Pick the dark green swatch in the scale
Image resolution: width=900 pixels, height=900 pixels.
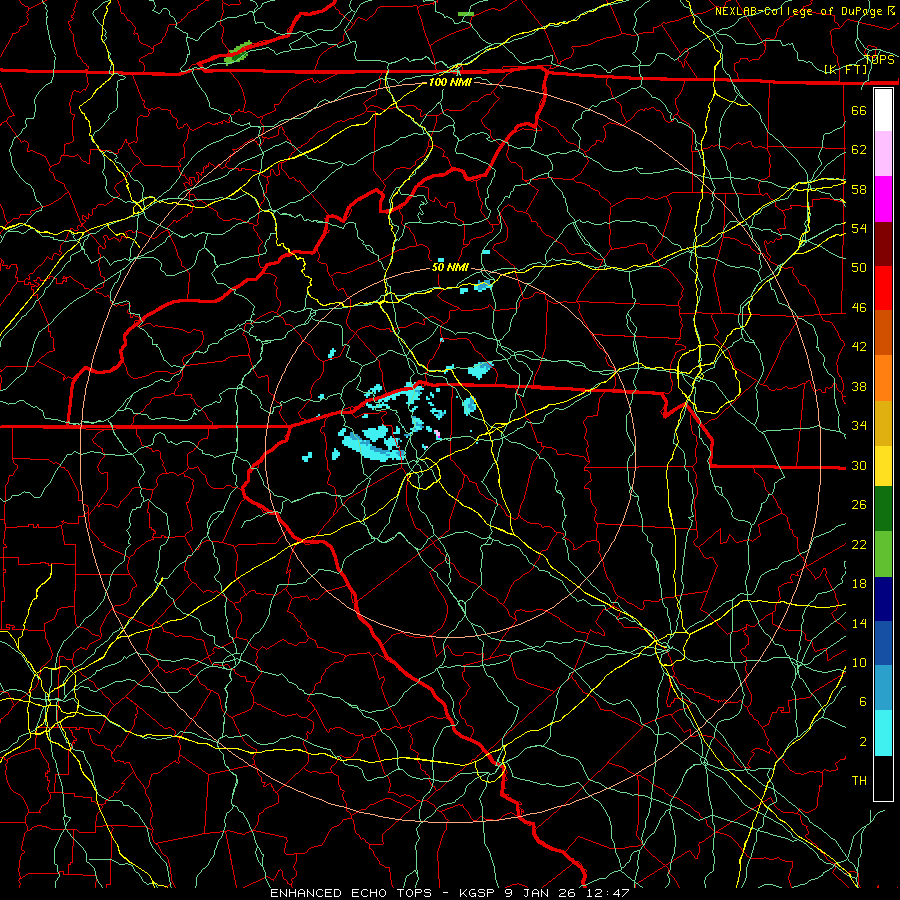click(x=883, y=509)
